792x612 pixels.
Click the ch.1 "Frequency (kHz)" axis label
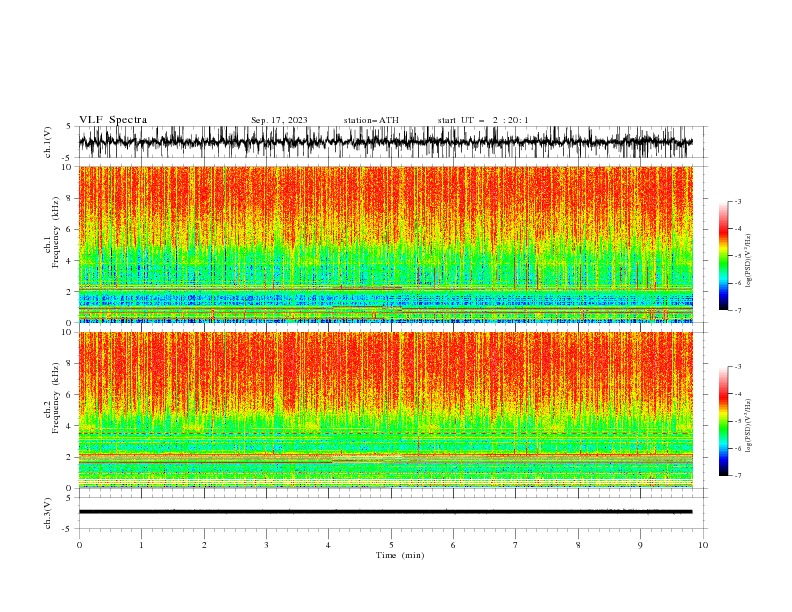[56, 233]
